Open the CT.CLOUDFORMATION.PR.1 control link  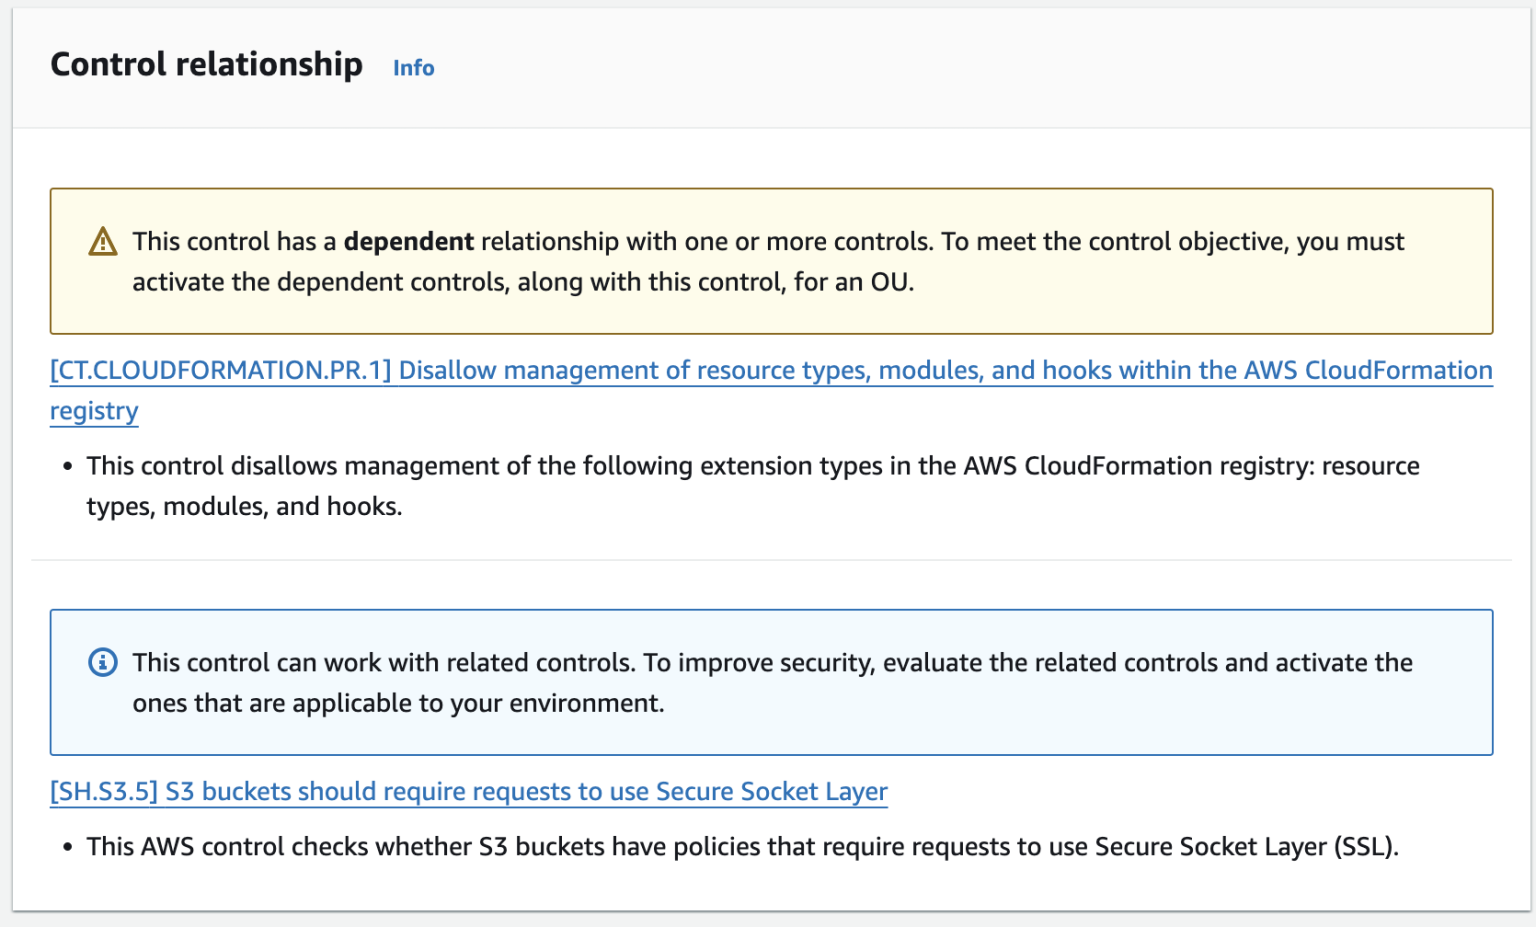coord(770,371)
